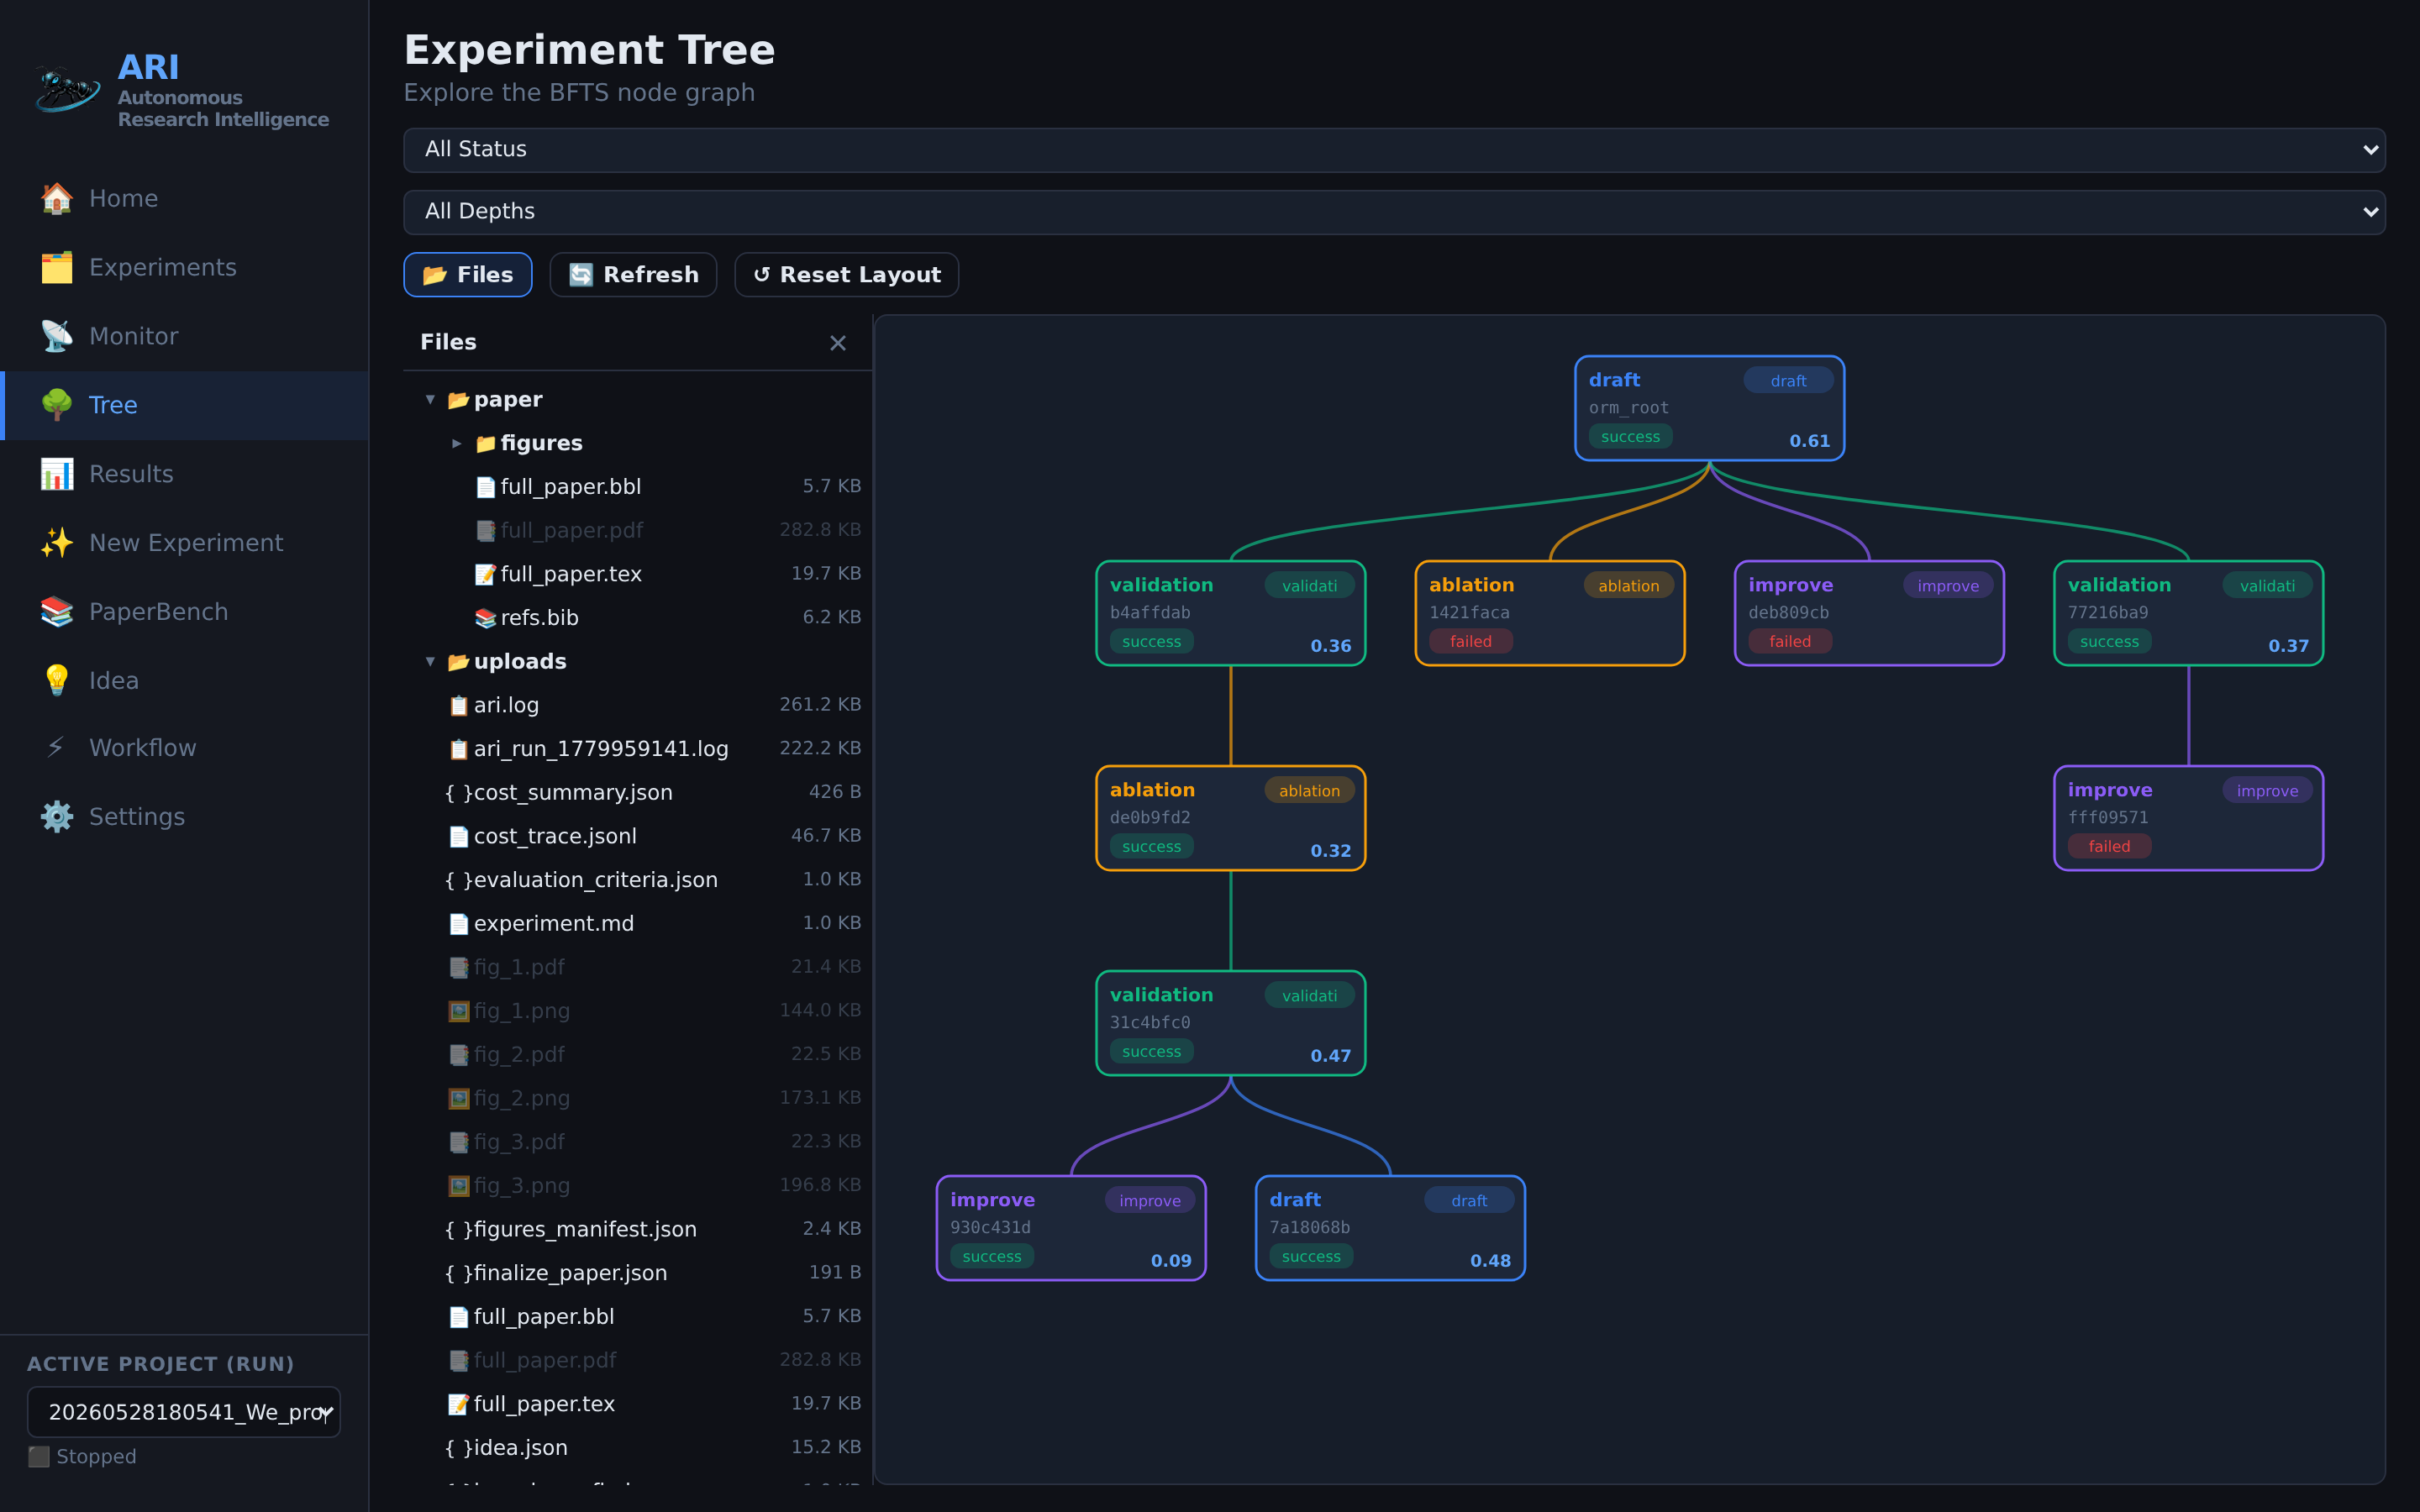Click the cost_summary.json braces icon
The width and height of the screenshot is (2420, 1512).
(457, 793)
